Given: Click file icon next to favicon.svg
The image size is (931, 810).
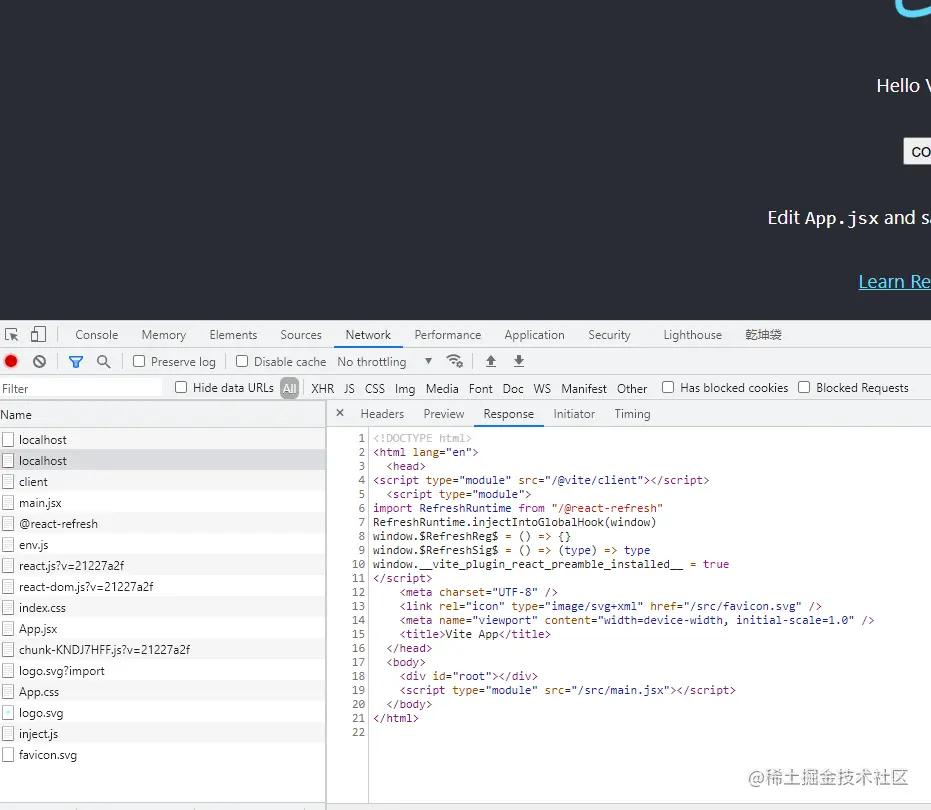Looking at the screenshot, I should 8,755.
